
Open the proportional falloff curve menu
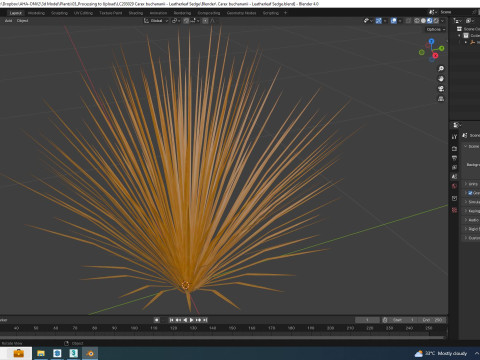tap(213, 21)
